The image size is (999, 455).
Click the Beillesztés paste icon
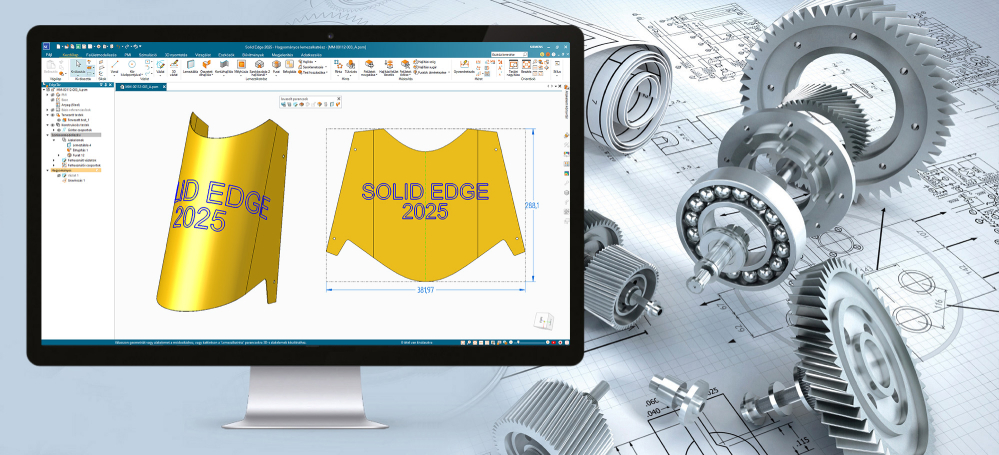tap(51, 64)
